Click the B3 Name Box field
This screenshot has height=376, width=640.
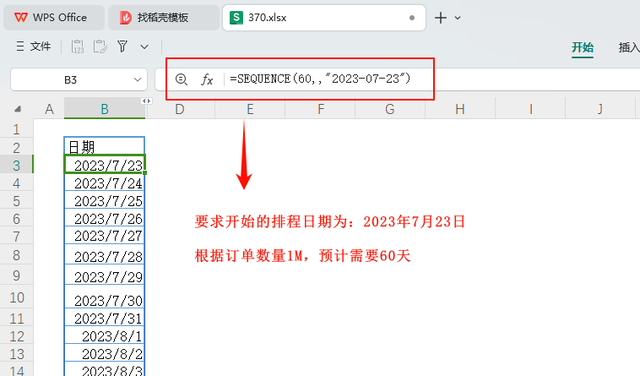pos(79,80)
